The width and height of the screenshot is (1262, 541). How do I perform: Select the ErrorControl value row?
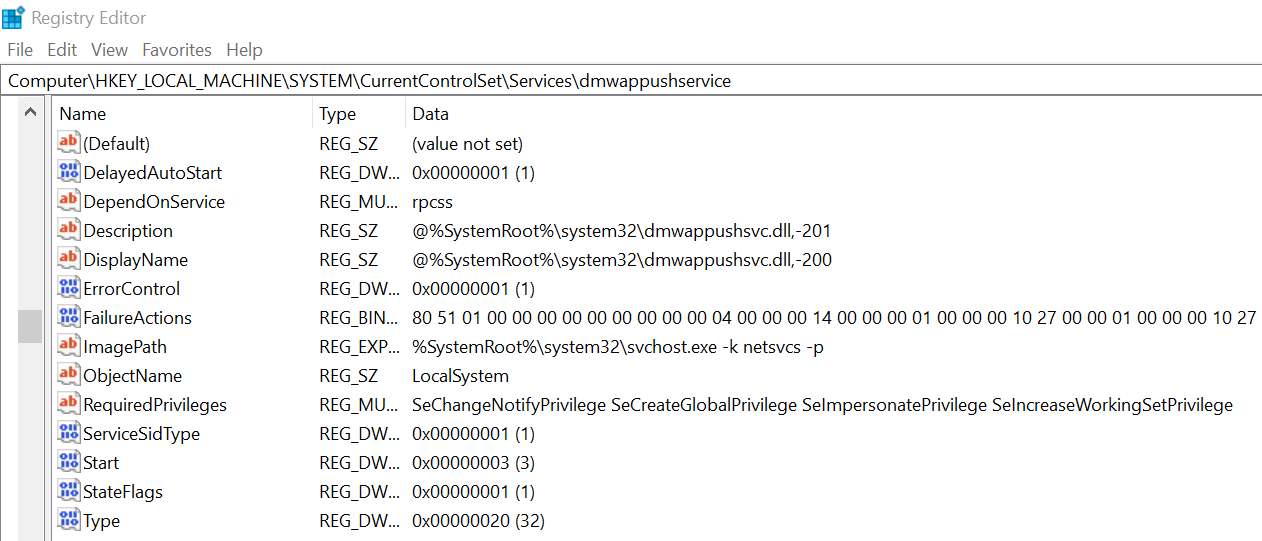click(x=132, y=289)
